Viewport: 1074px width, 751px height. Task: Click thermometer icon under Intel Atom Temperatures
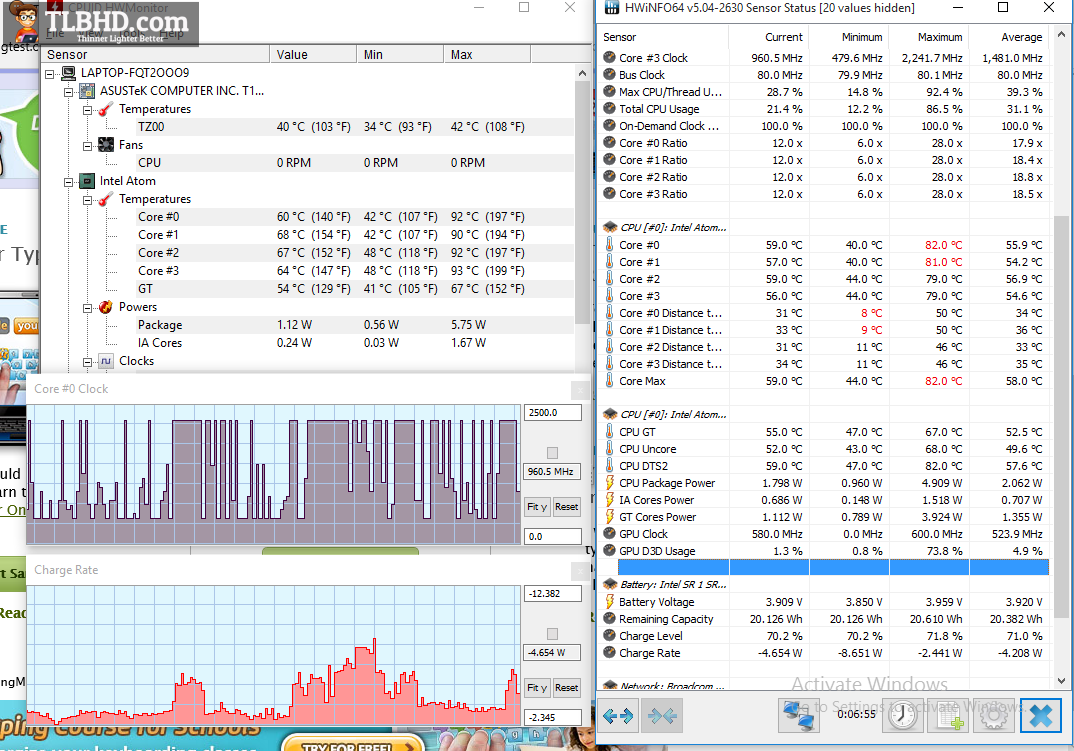(x=105, y=199)
